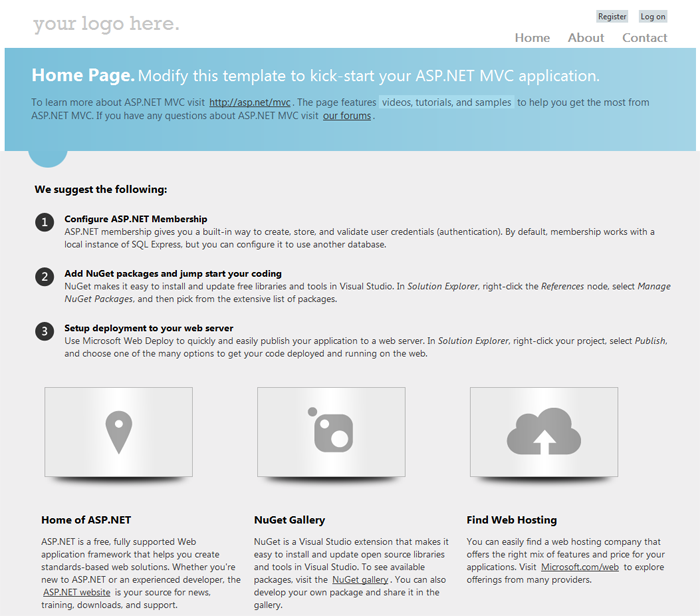
Task: Click the location pin icon tile
Action: pyautogui.click(x=118, y=432)
